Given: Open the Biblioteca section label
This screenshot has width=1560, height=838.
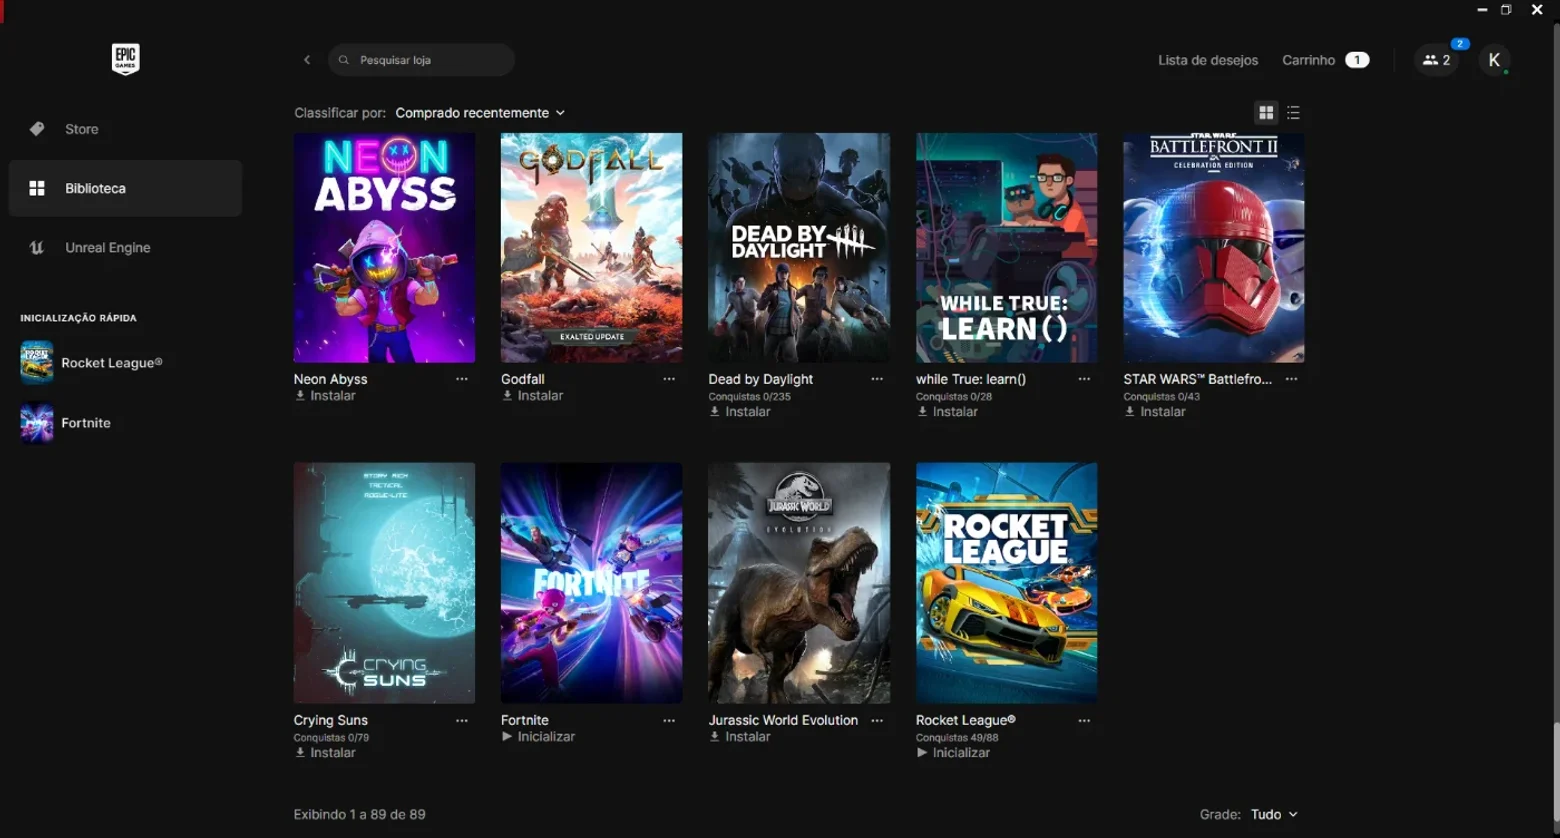Looking at the screenshot, I should point(95,188).
